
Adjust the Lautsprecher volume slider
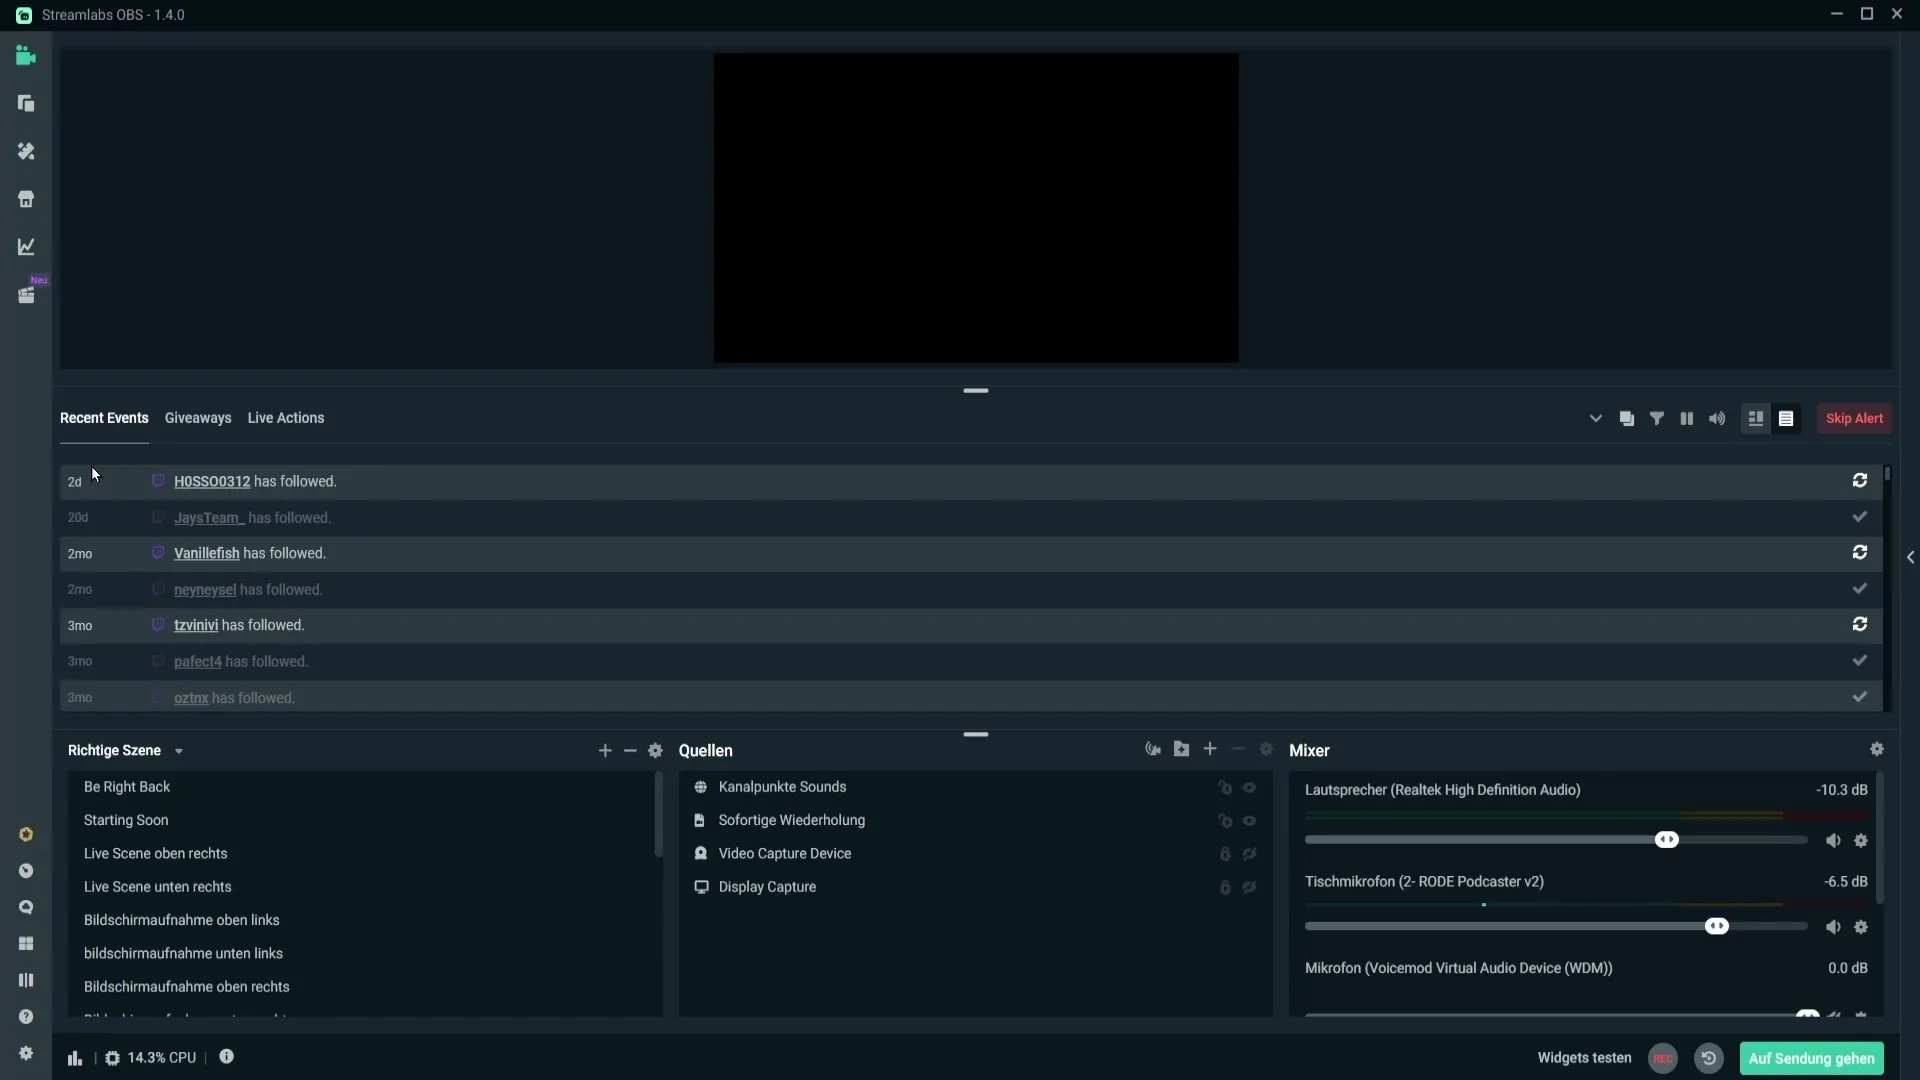tap(1667, 840)
